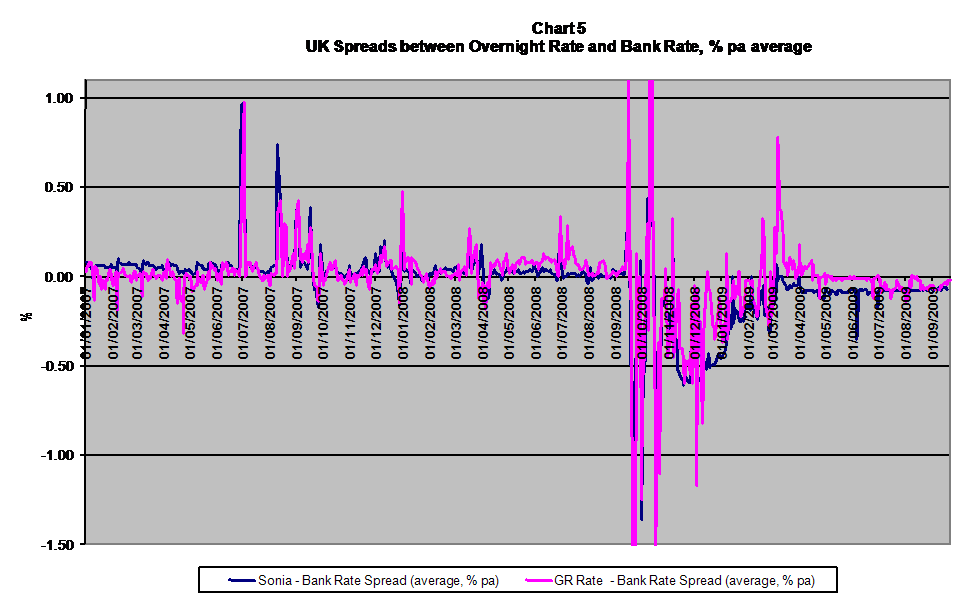Select the blue downward dip near 01/06/2009
Image resolution: width=977 pixels, height=600 pixels.
tap(856, 338)
